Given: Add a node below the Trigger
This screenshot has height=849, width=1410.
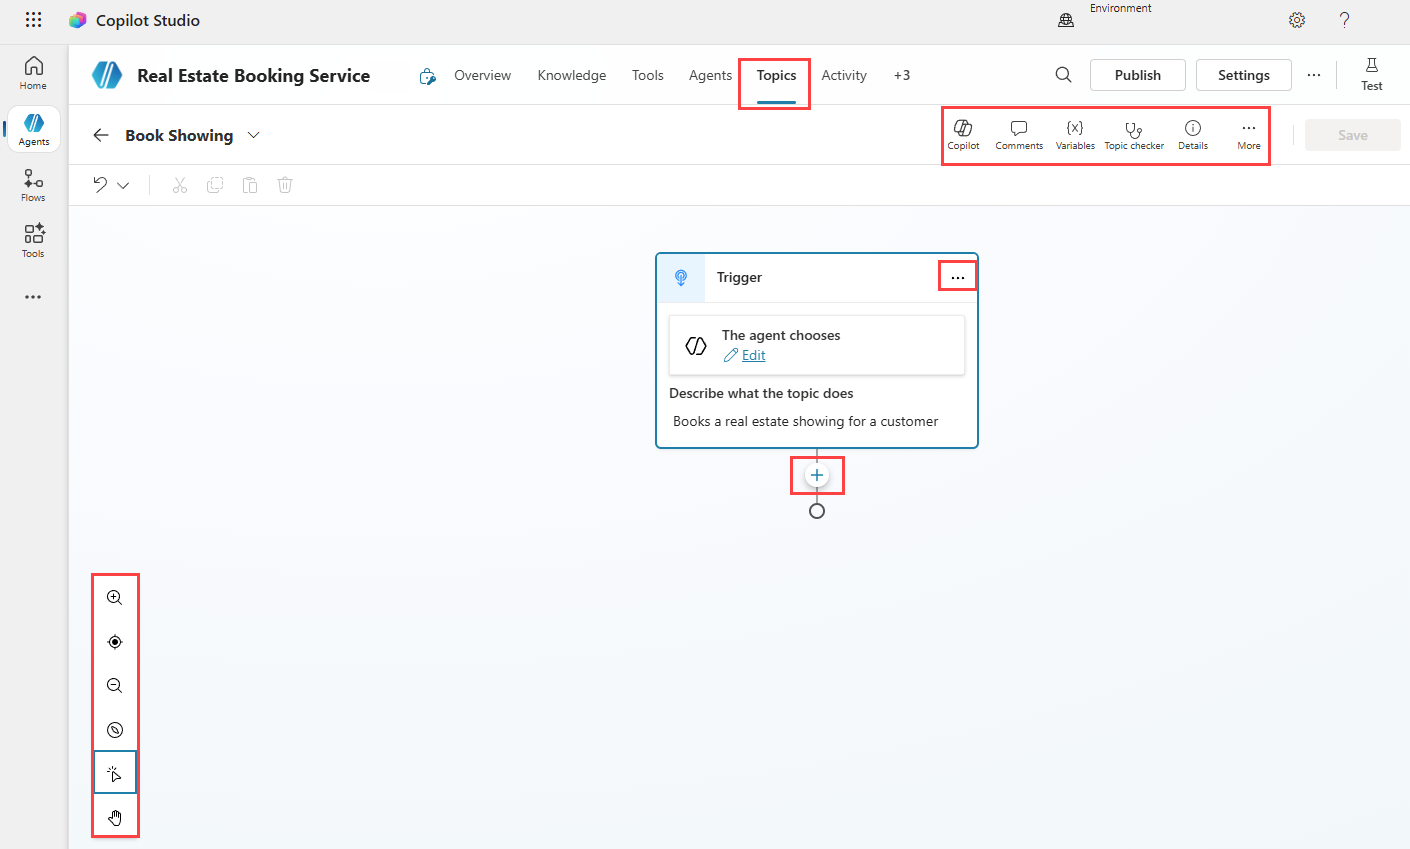Looking at the screenshot, I should 817,475.
